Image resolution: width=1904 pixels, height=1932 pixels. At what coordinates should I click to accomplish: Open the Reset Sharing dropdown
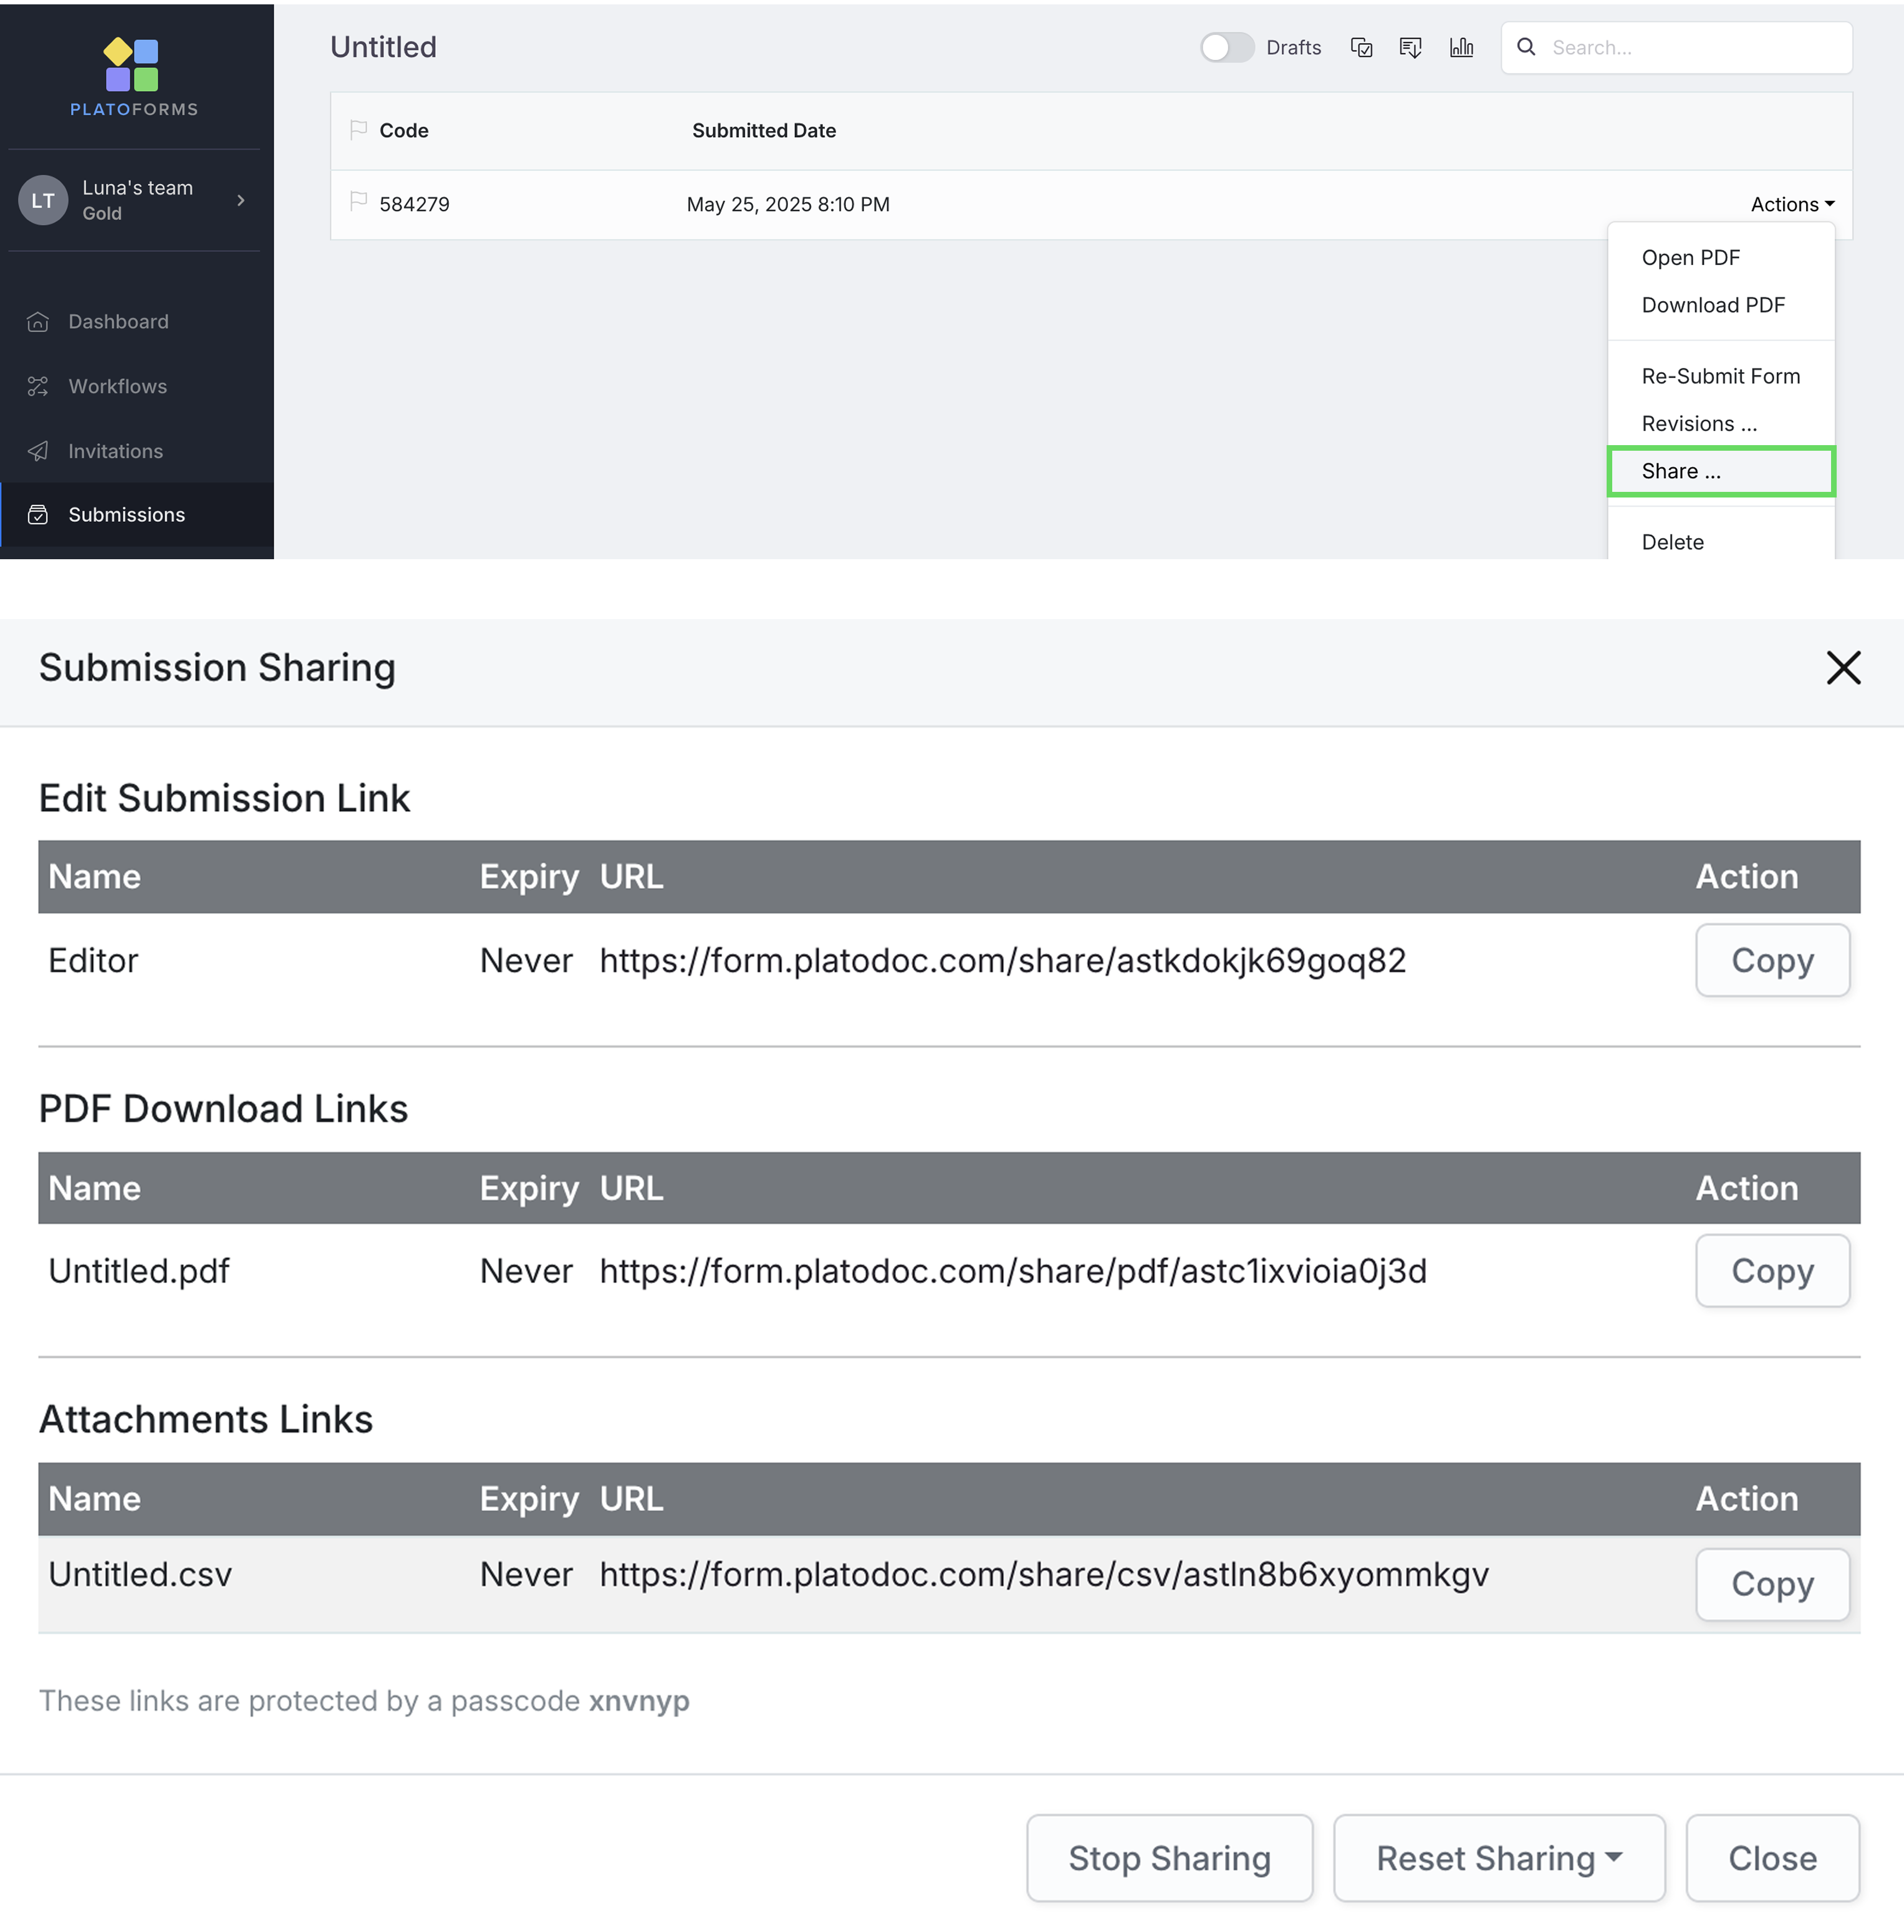pyautogui.click(x=1498, y=1858)
